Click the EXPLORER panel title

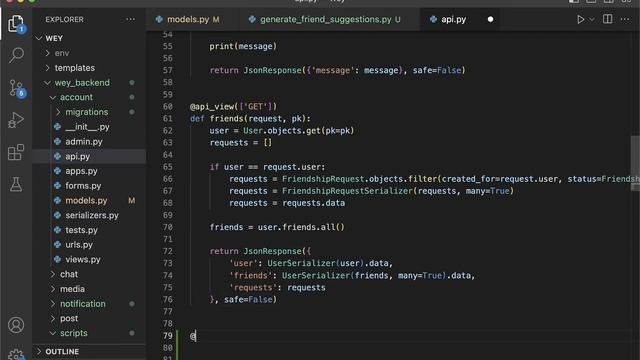64,19
